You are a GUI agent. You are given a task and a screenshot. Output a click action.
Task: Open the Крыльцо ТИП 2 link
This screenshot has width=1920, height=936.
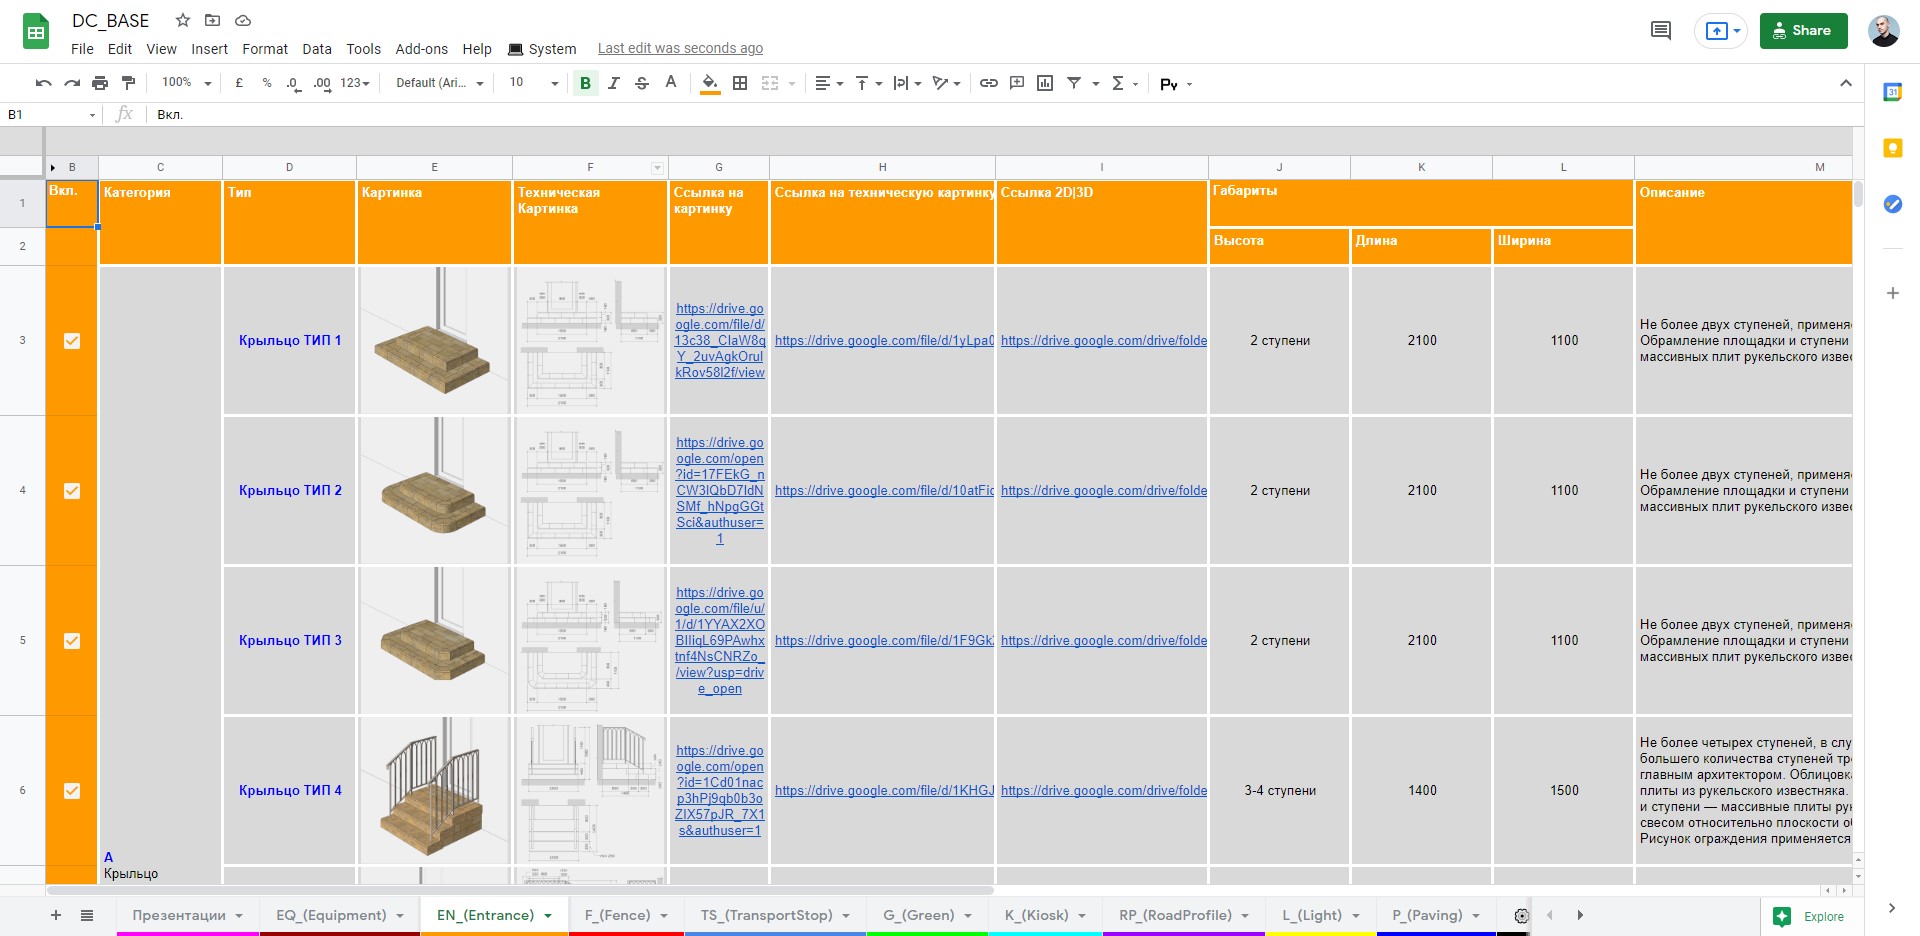coord(290,490)
